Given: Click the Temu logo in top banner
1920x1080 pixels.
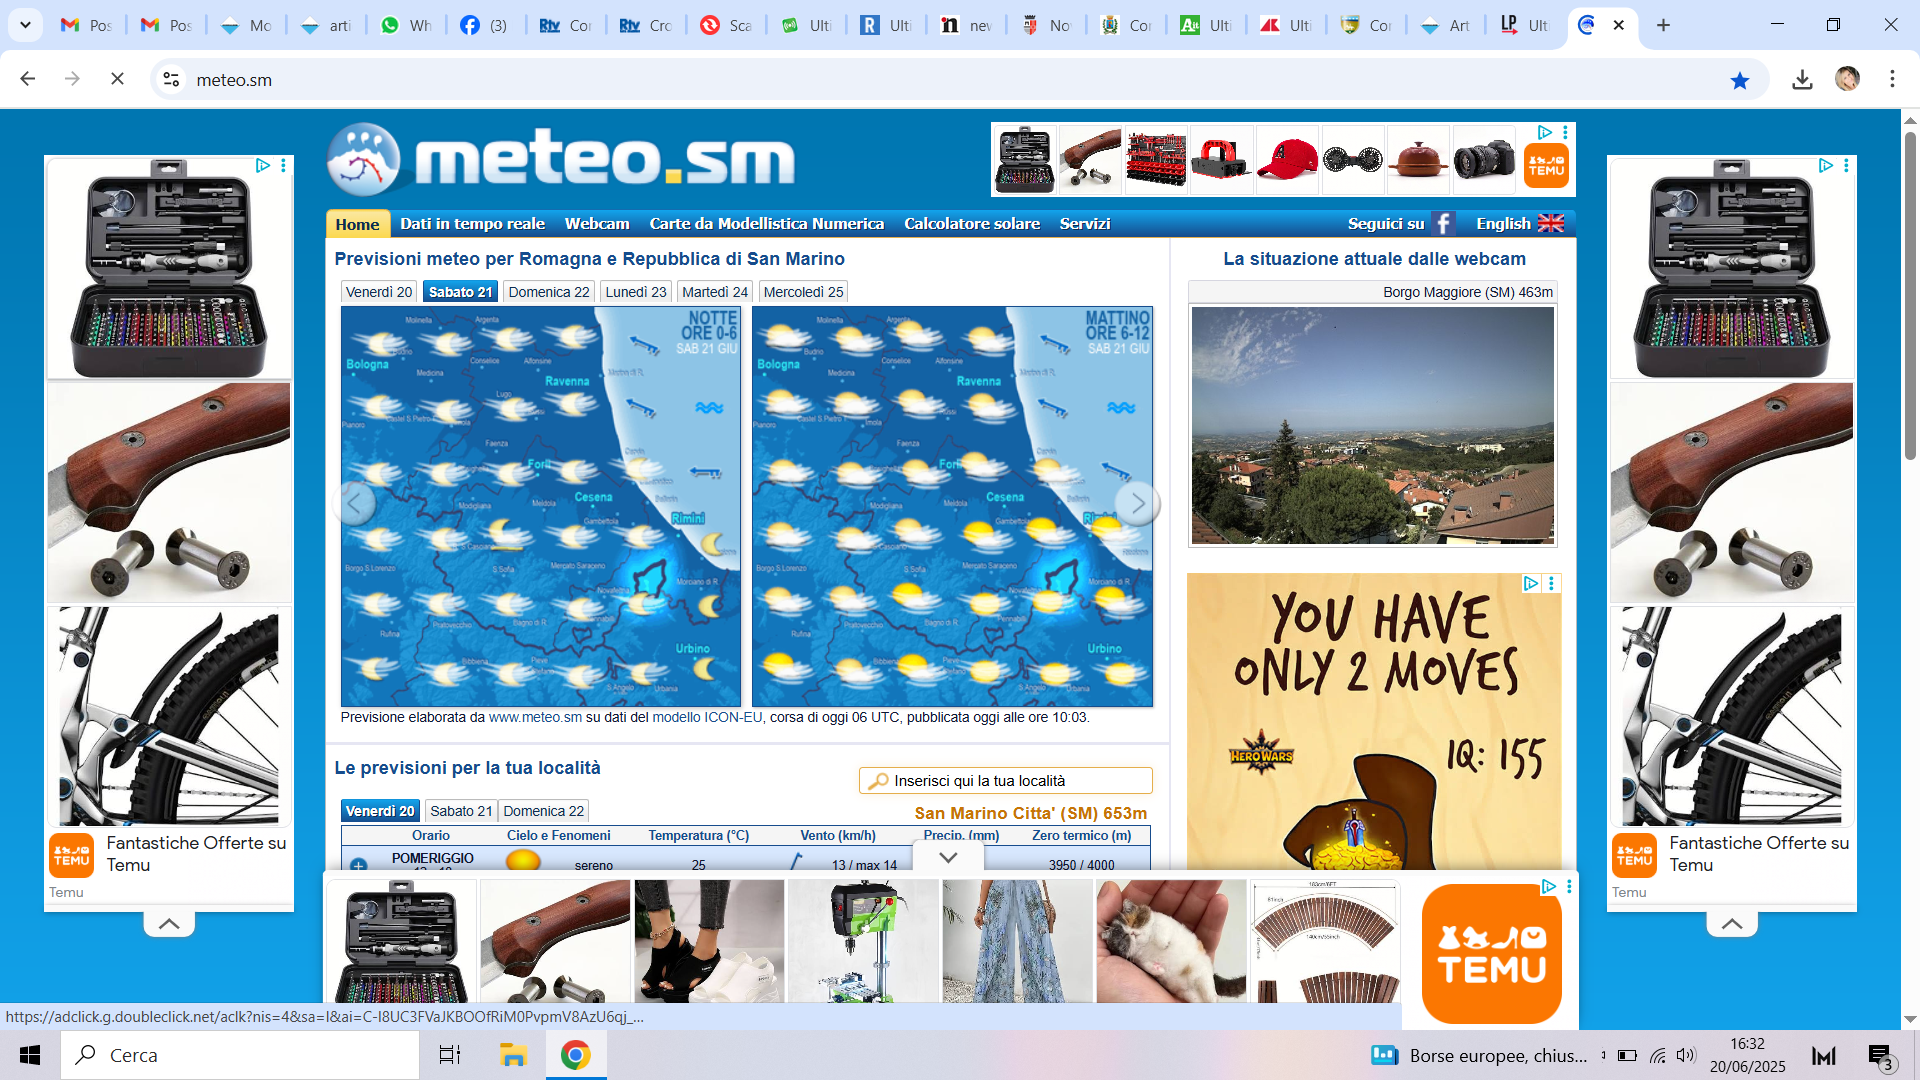Looking at the screenshot, I should (1546, 166).
